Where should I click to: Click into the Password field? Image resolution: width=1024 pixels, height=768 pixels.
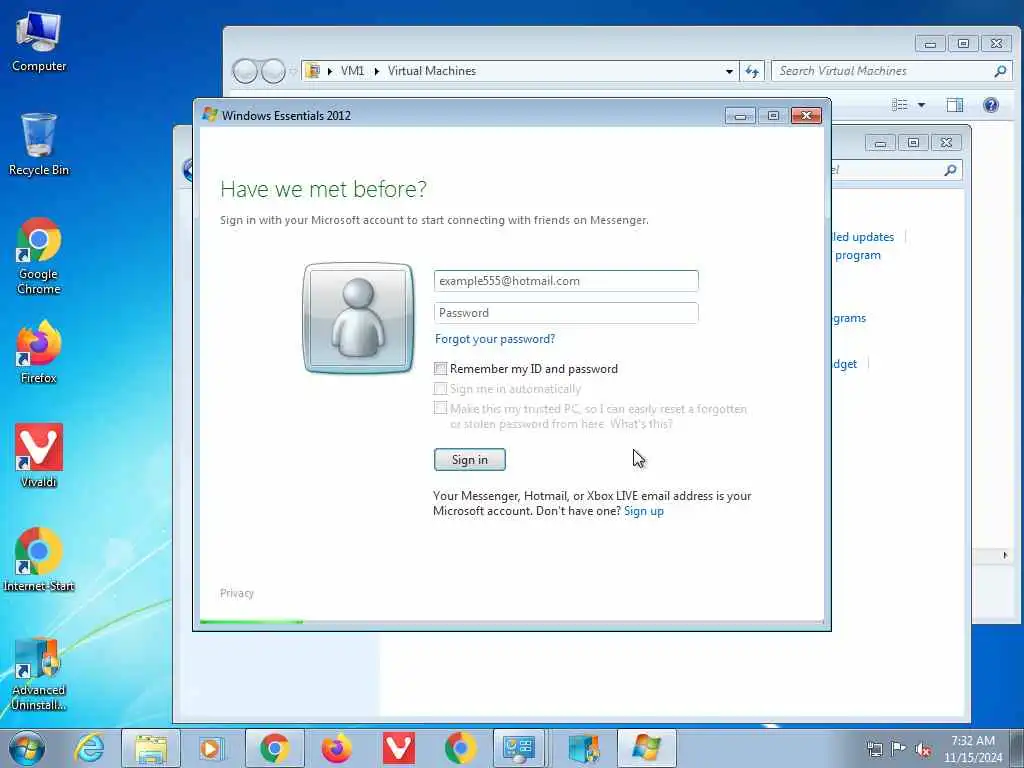566,313
